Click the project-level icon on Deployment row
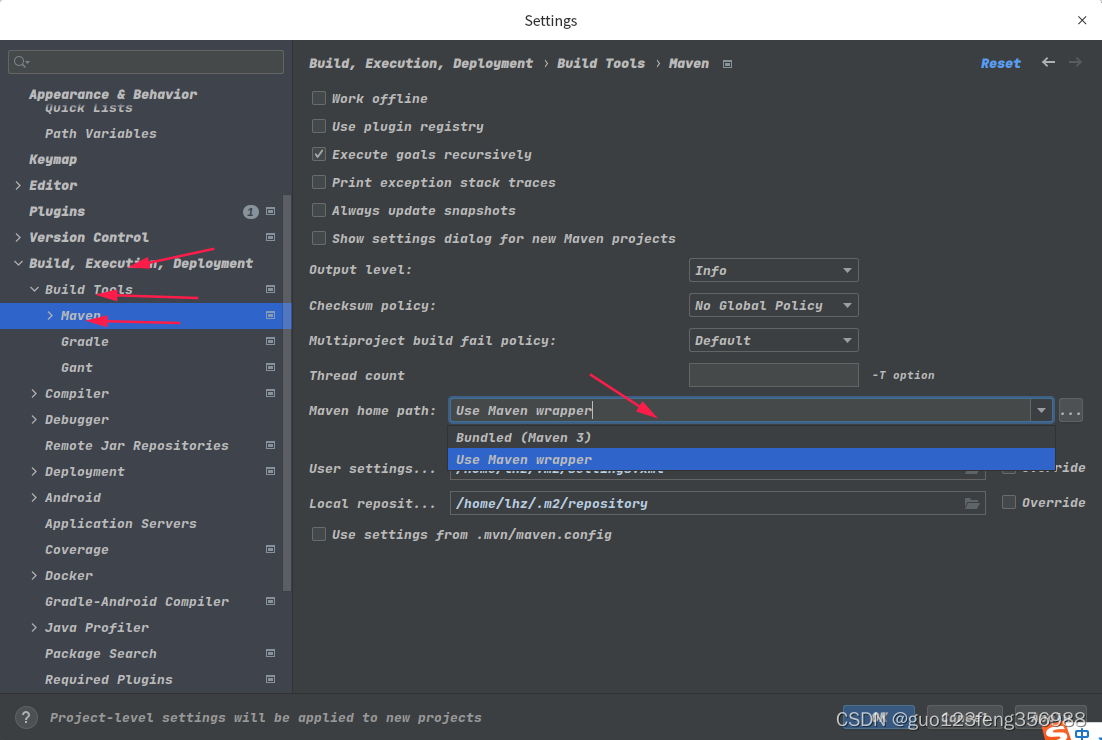The width and height of the screenshot is (1102, 740). click(x=270, y=471)
